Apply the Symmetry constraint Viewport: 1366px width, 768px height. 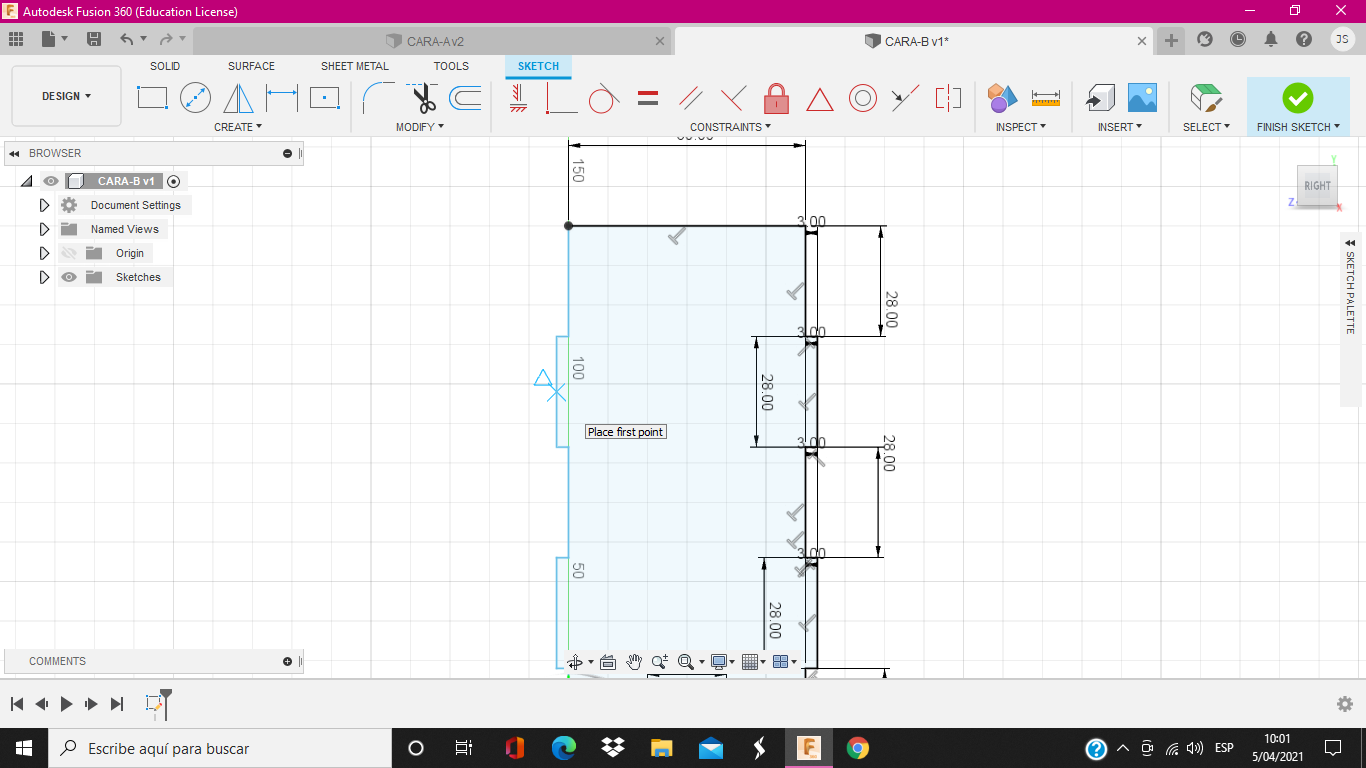click(948, 98)
